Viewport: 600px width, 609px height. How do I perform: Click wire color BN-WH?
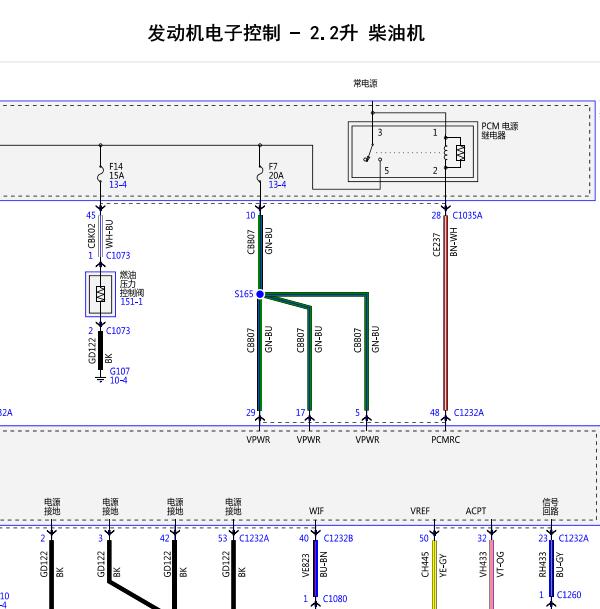click(454, 242)
